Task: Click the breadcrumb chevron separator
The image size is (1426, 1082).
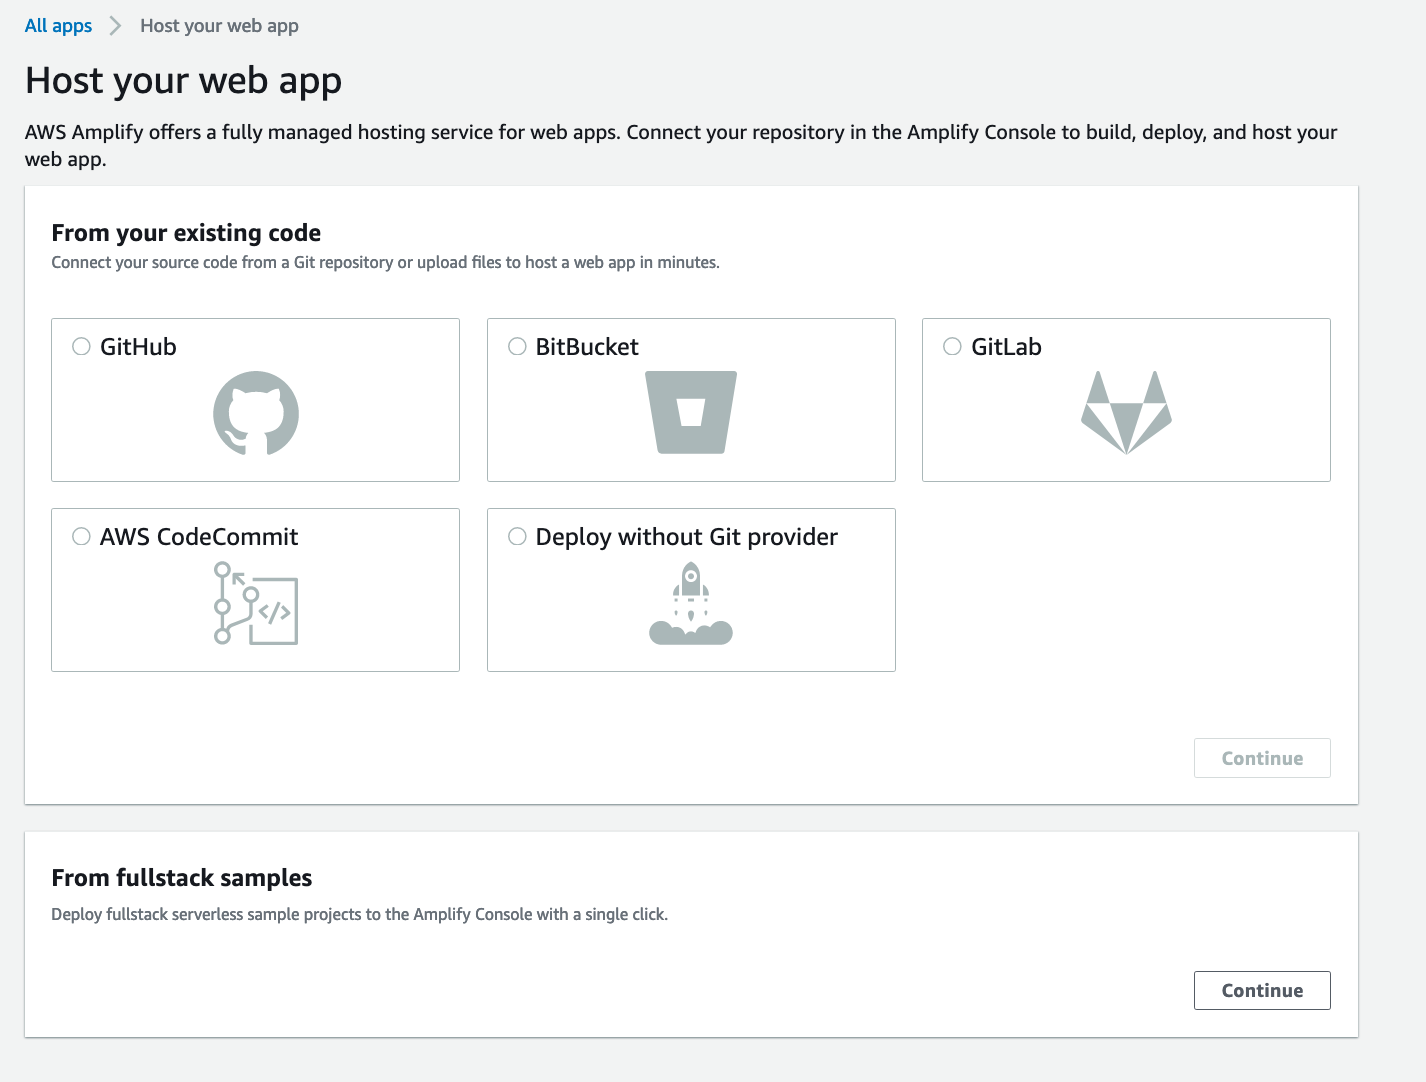Action: pos(115,26)
